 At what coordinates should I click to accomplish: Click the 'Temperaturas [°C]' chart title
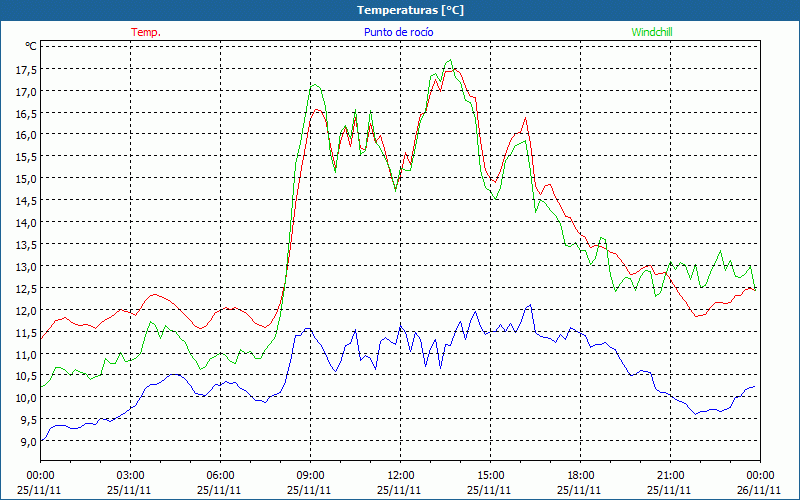(410, 10)
